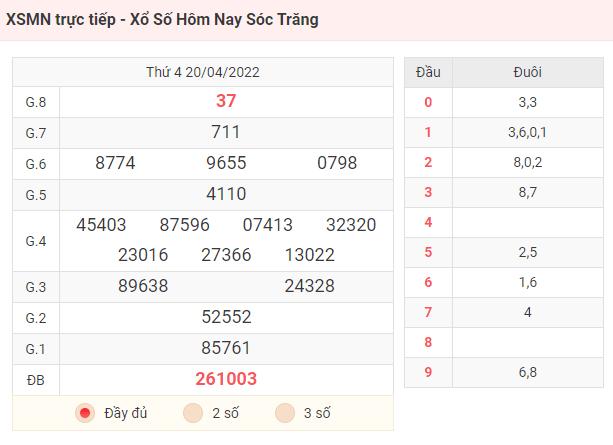The image size is (613, 445).
Task: Select the Đầy đủ radio option
Action: 85,413
